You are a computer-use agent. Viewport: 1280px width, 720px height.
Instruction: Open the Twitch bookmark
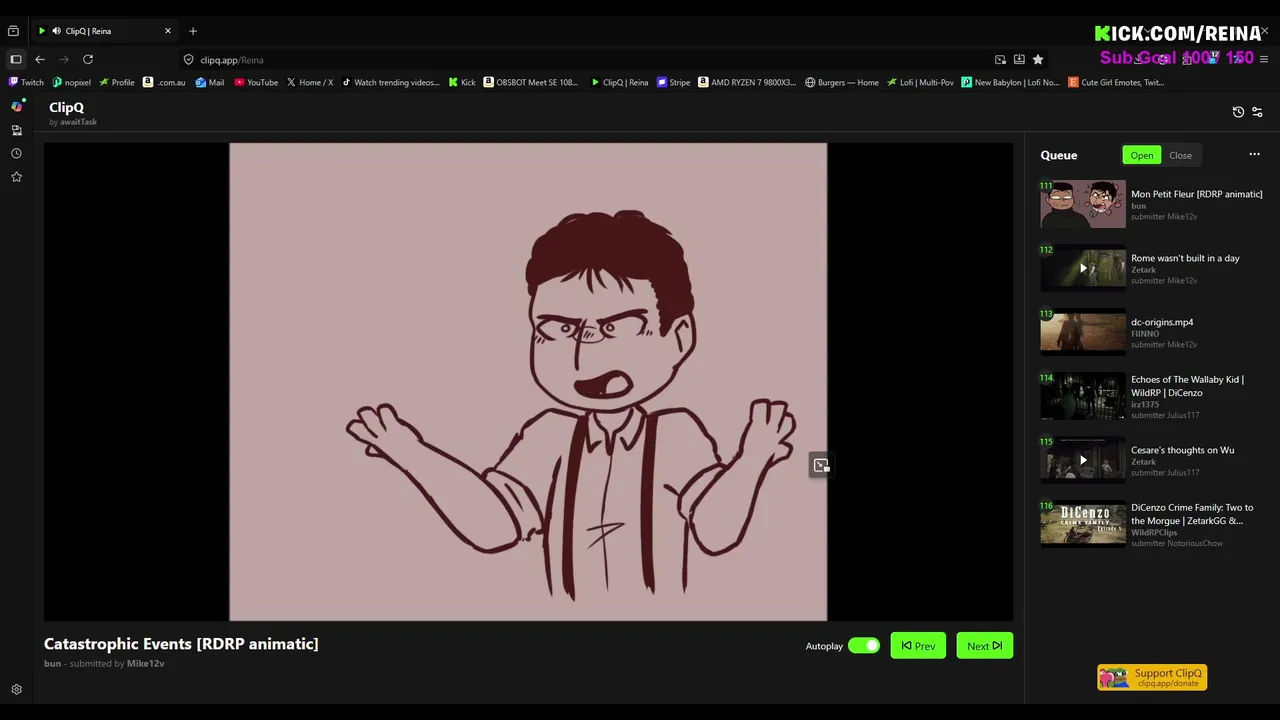tap(27, 82)
